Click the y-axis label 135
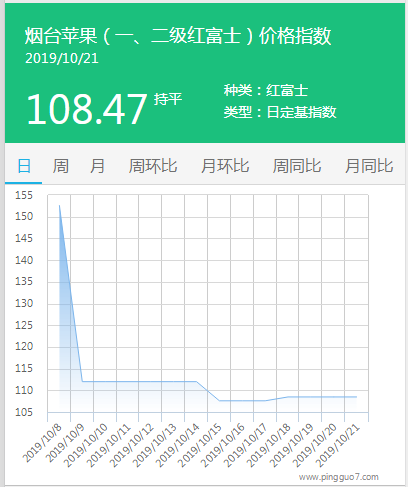 tap(24, 281)
